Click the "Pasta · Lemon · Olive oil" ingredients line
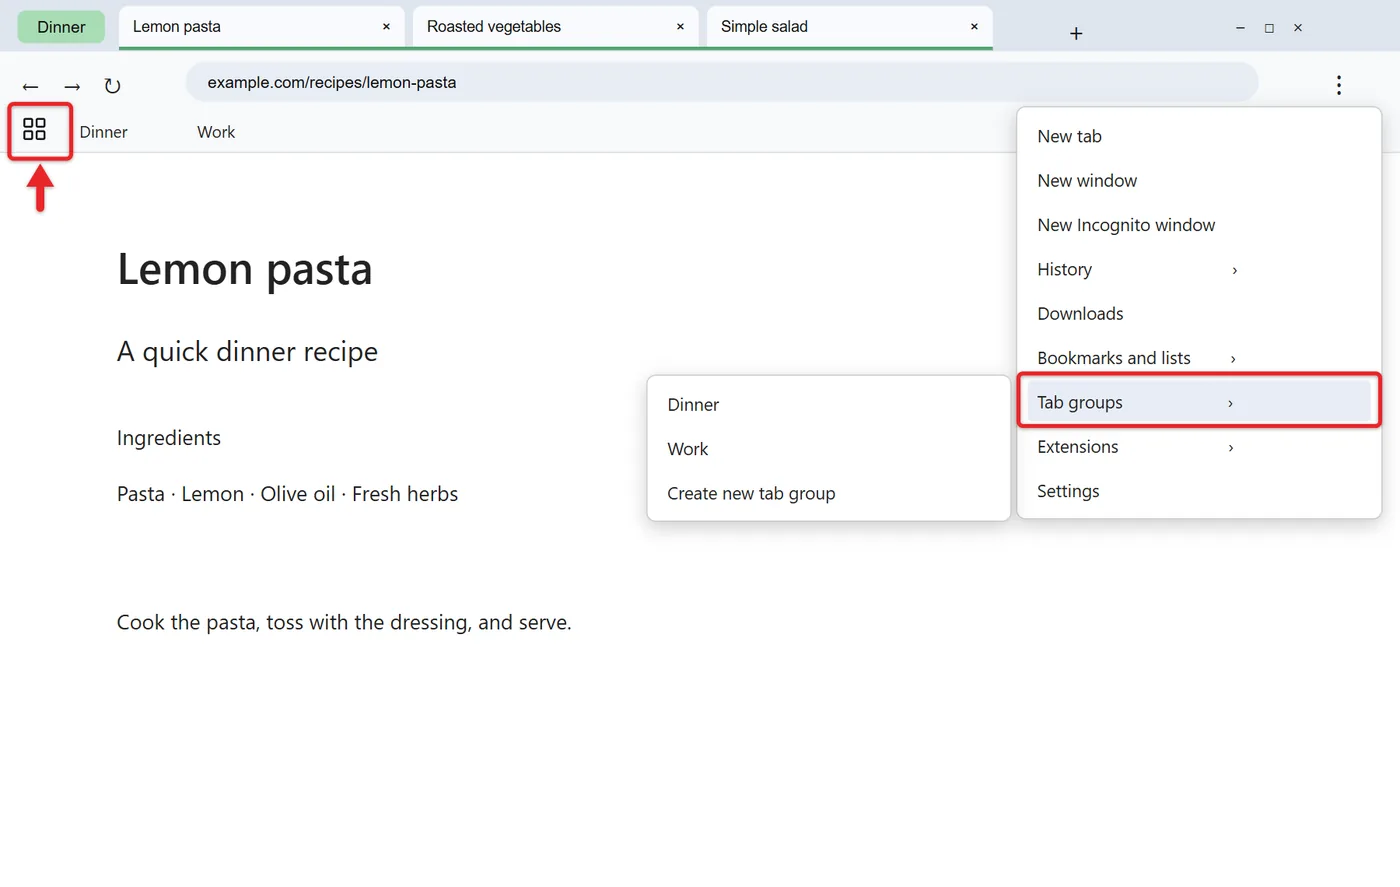The width and height of the screenshot is (1400, 887). pyautogui.click(x=287, y=494)
